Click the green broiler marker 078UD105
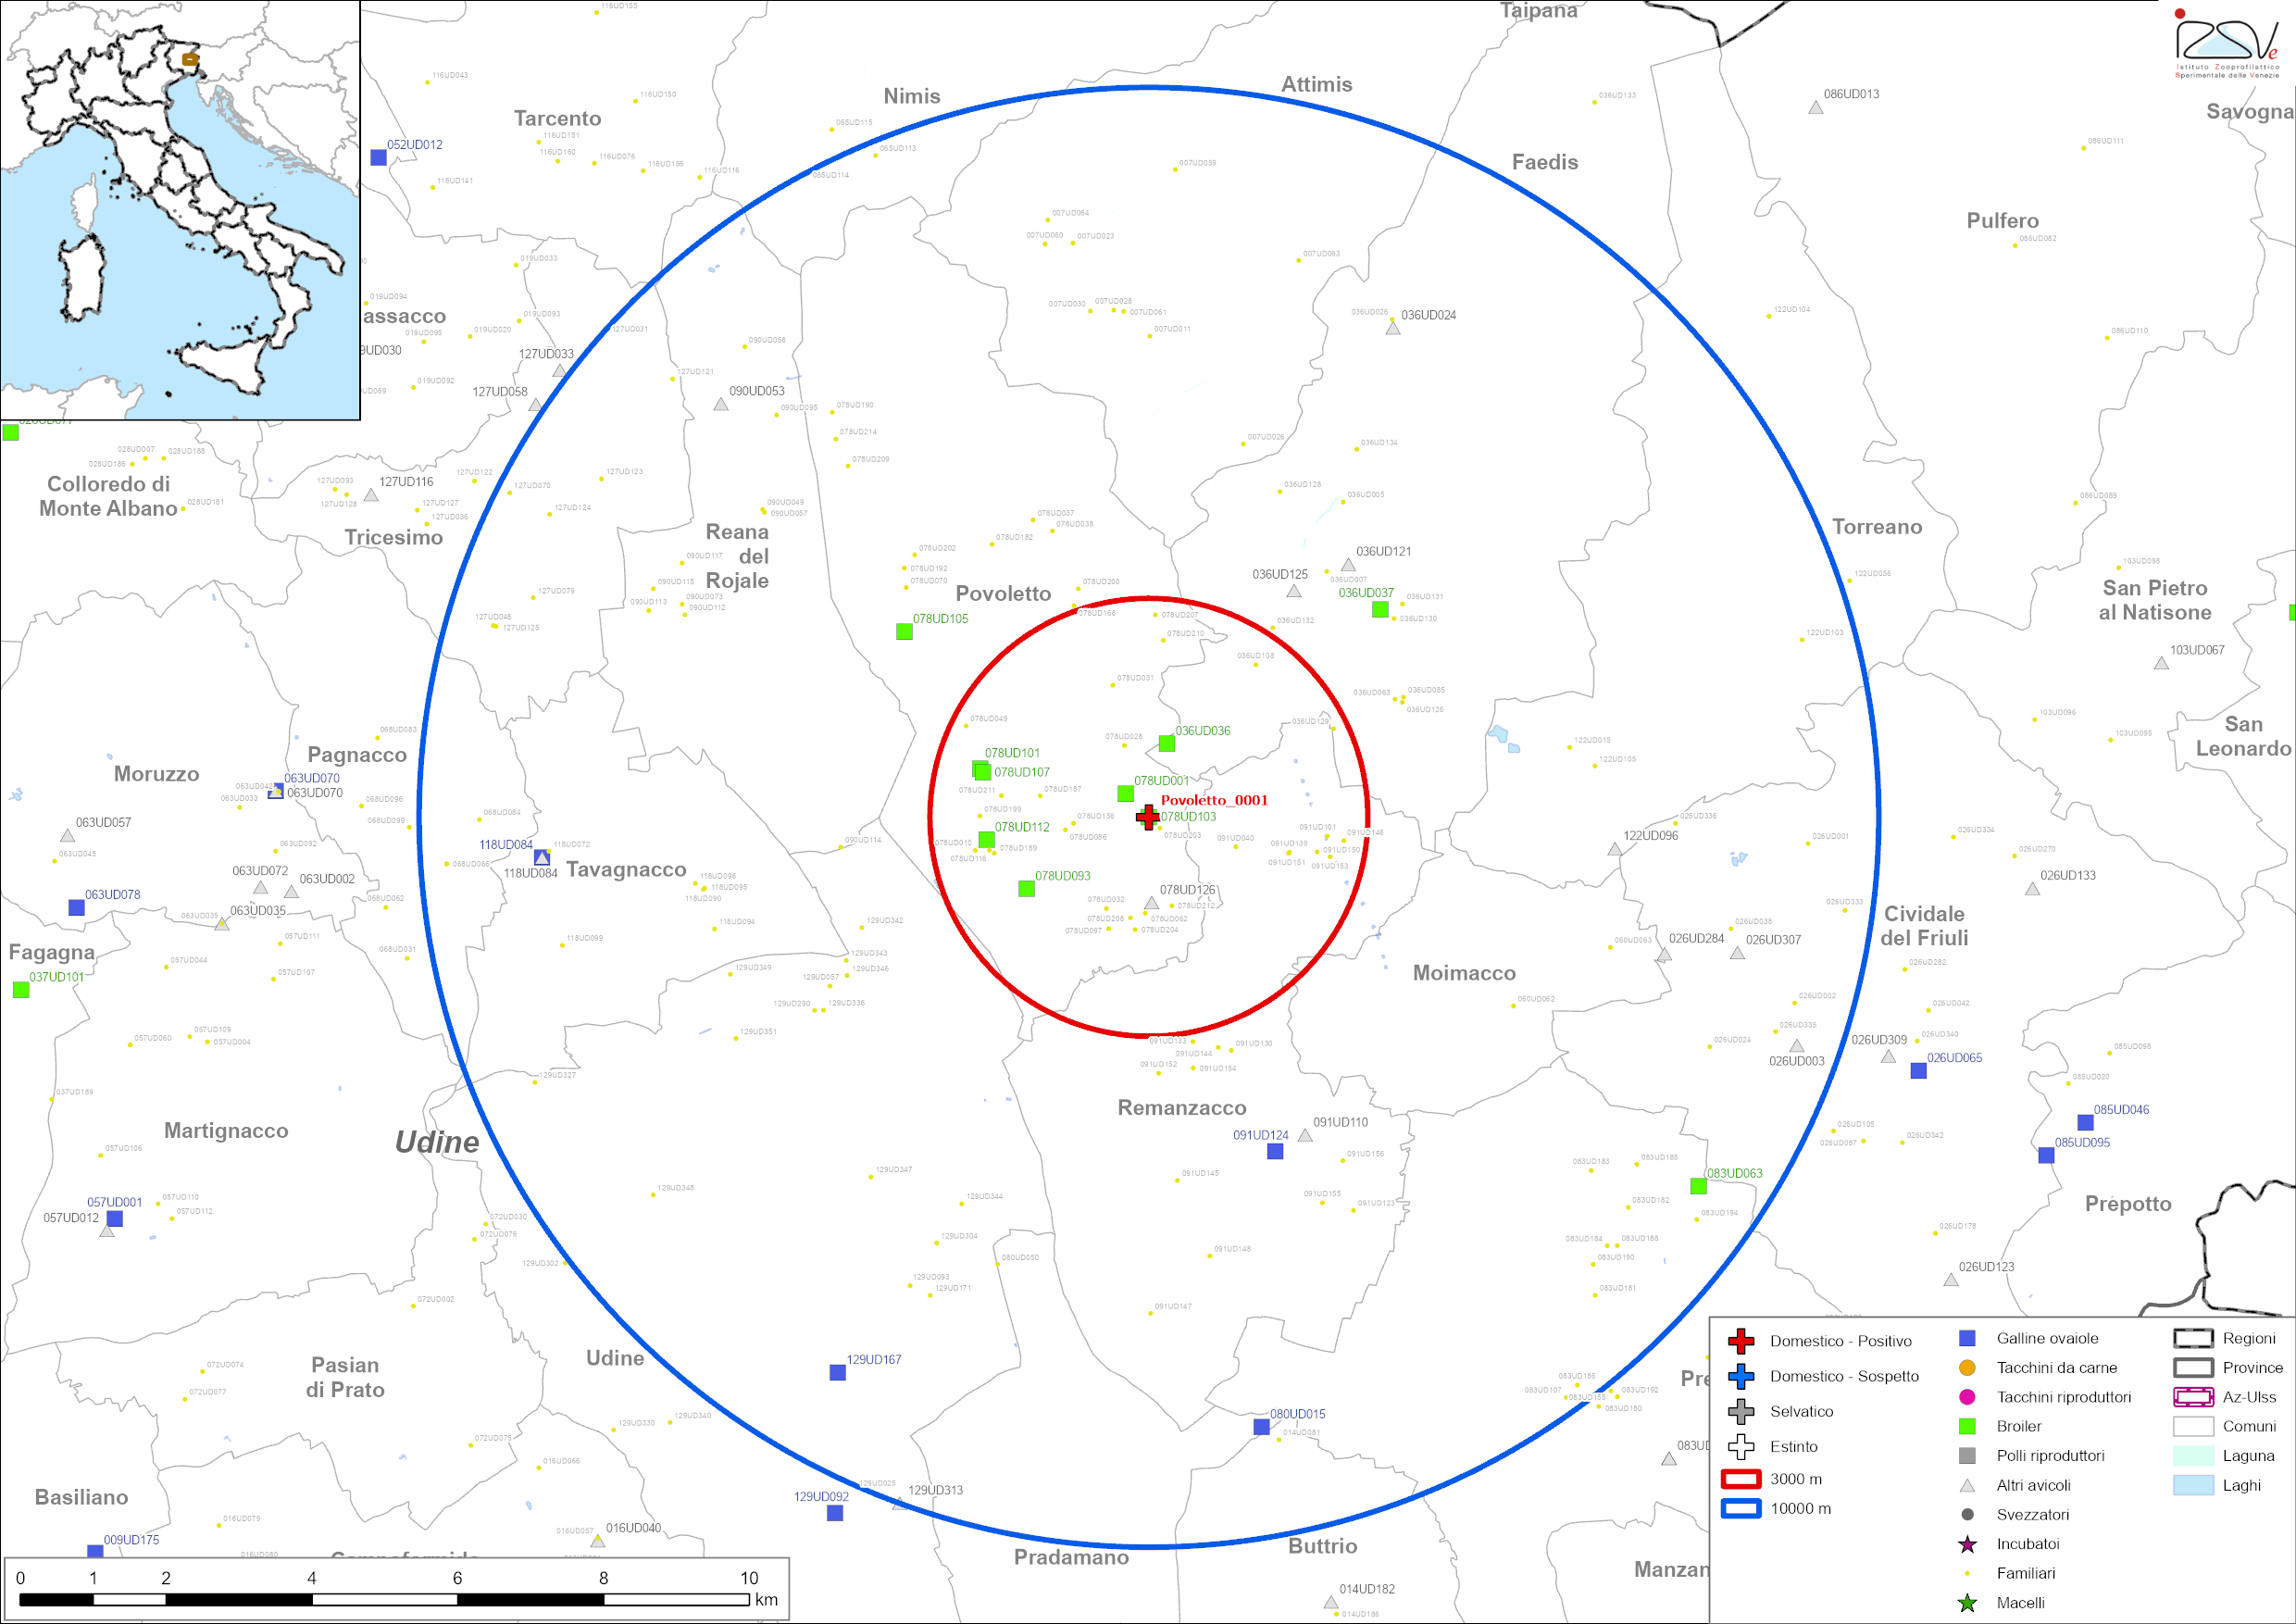 click(x=904, y=632)
